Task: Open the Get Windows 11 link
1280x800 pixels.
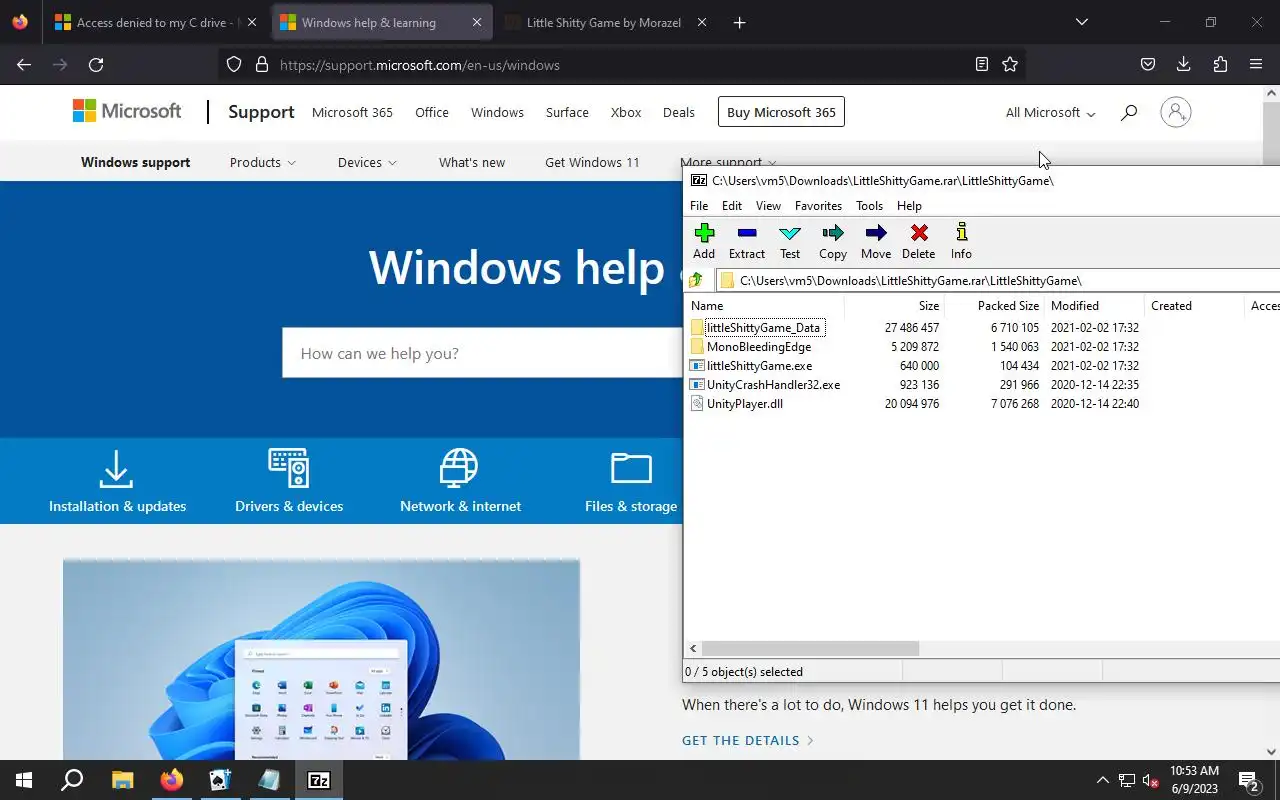Action: (592, 162)
